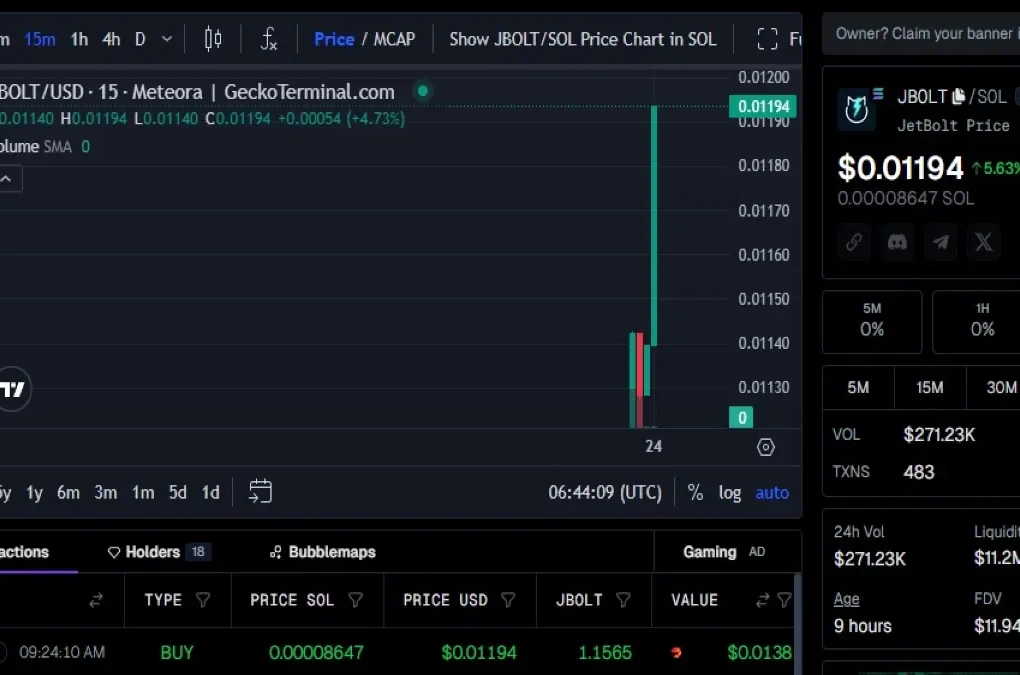Image resolution: width=1020 pixels, height=675 pixels.
Task: Filter transactions by PRICE SOL column
Action: pos(355,600)
